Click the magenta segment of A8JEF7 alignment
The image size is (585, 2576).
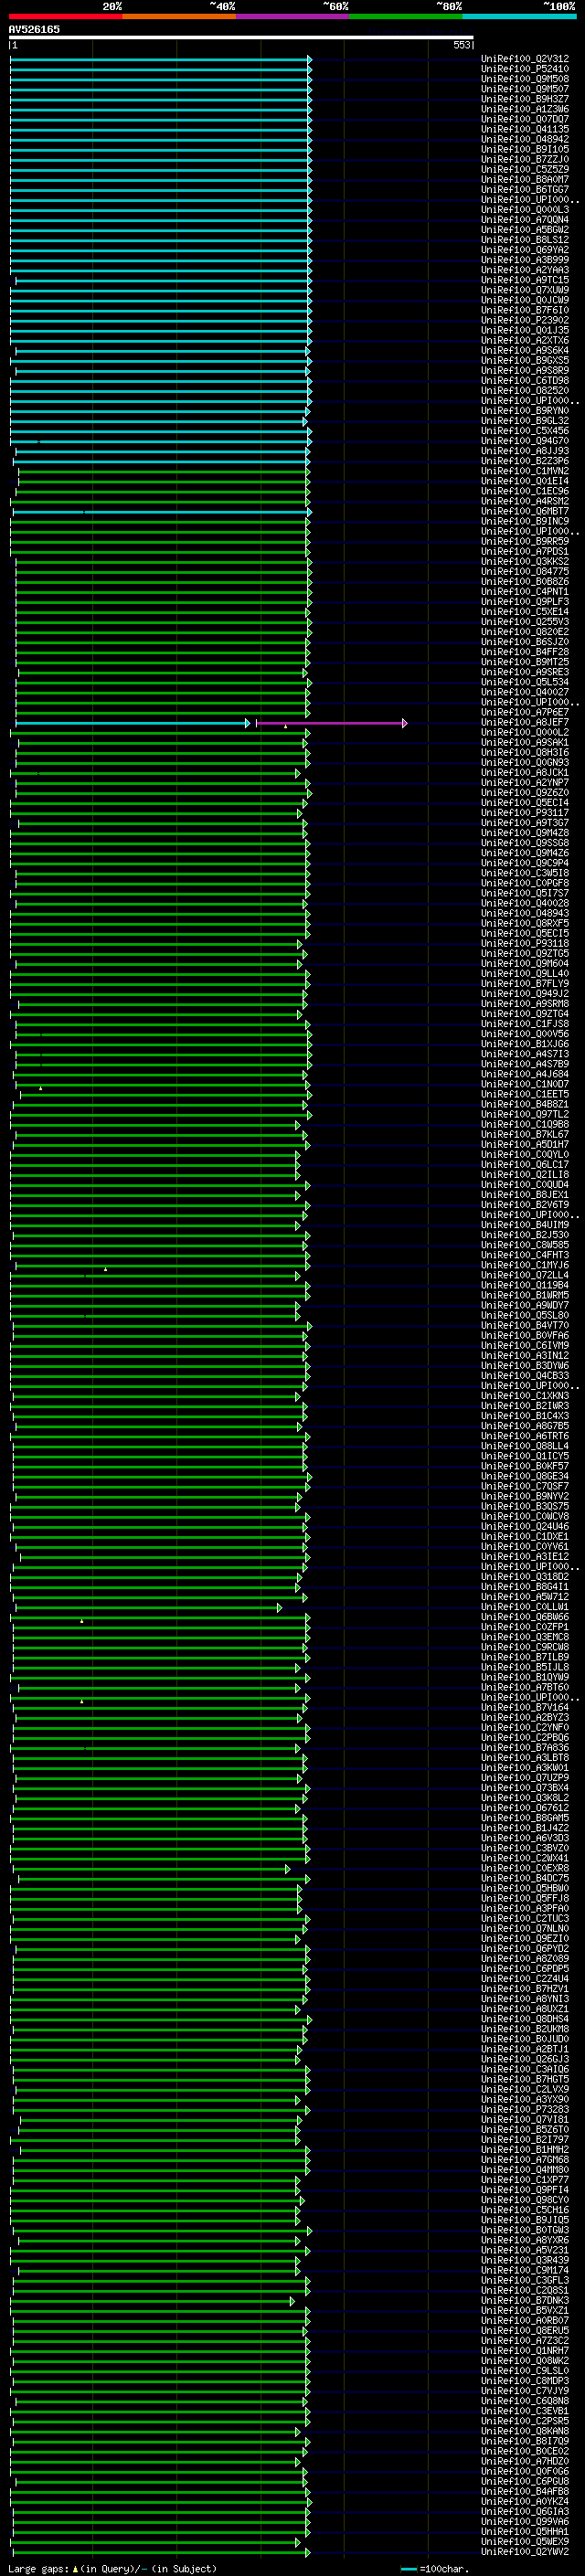[x=331, y=722]
